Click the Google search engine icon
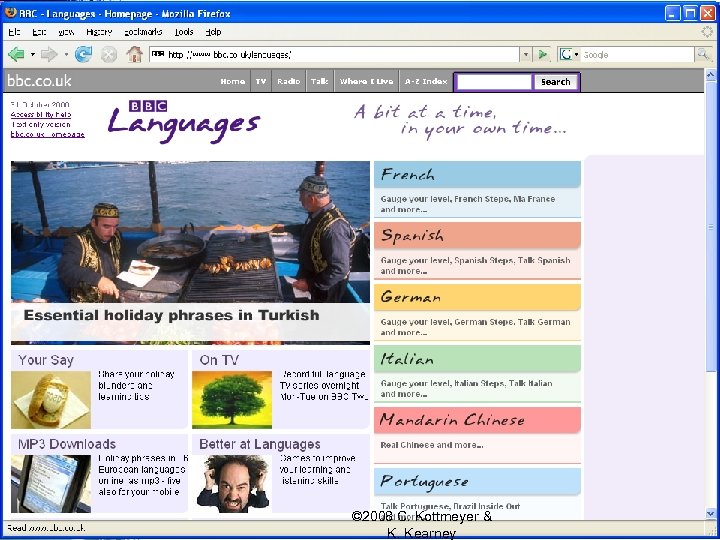720x540 pixels. click(x=566, y=55)
